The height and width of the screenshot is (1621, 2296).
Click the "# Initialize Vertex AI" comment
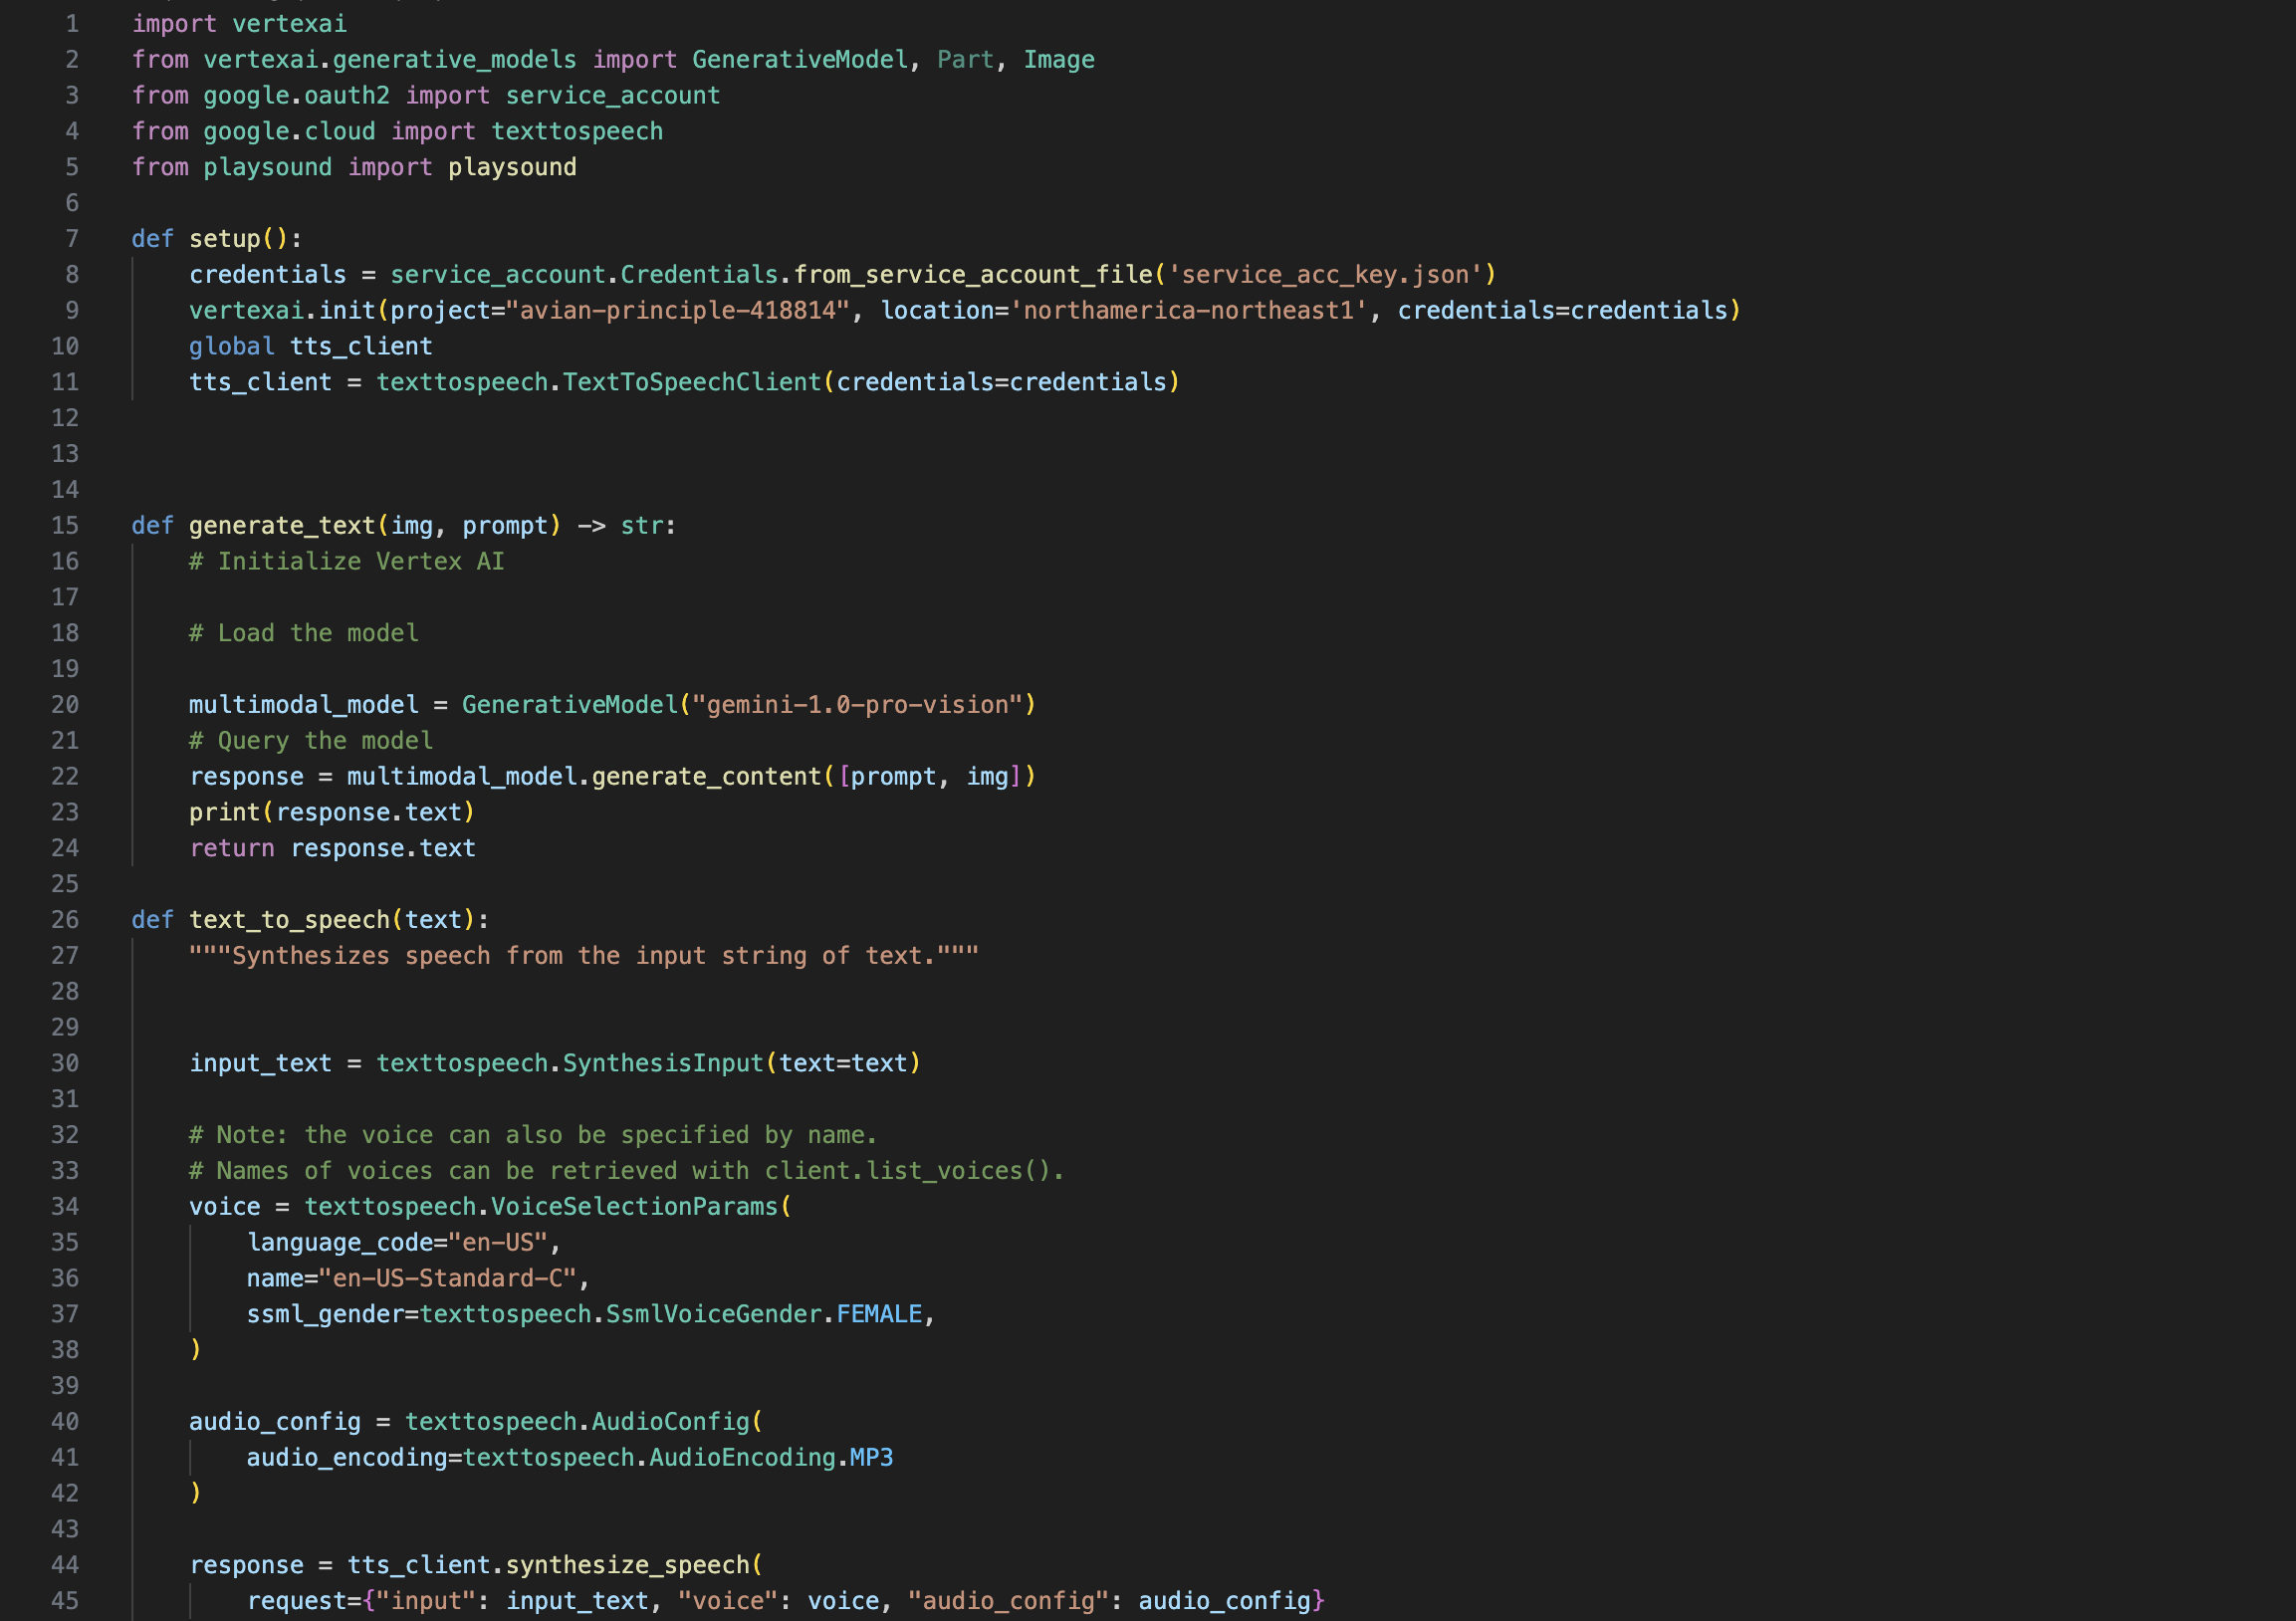pyautogui.click(x=346, y=562)
